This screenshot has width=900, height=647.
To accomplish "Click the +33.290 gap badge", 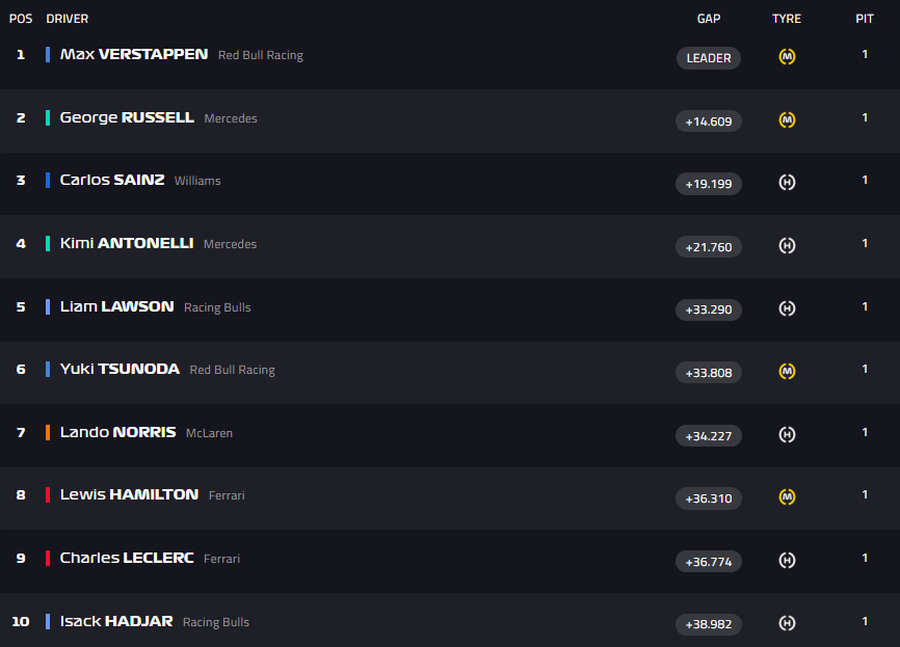I will tap(708, 310).
